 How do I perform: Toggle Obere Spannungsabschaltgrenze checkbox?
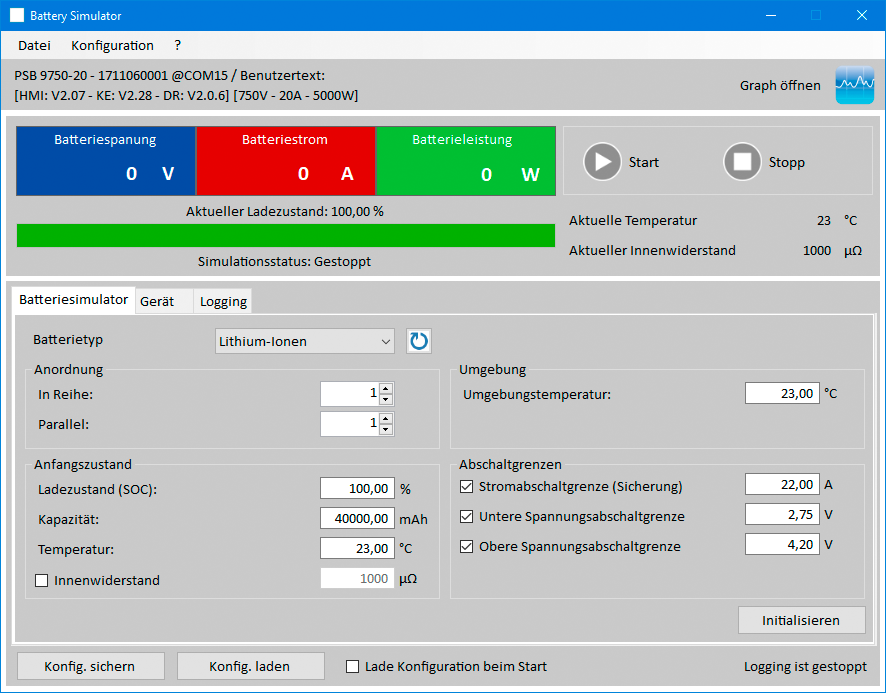tap(466, 547)
